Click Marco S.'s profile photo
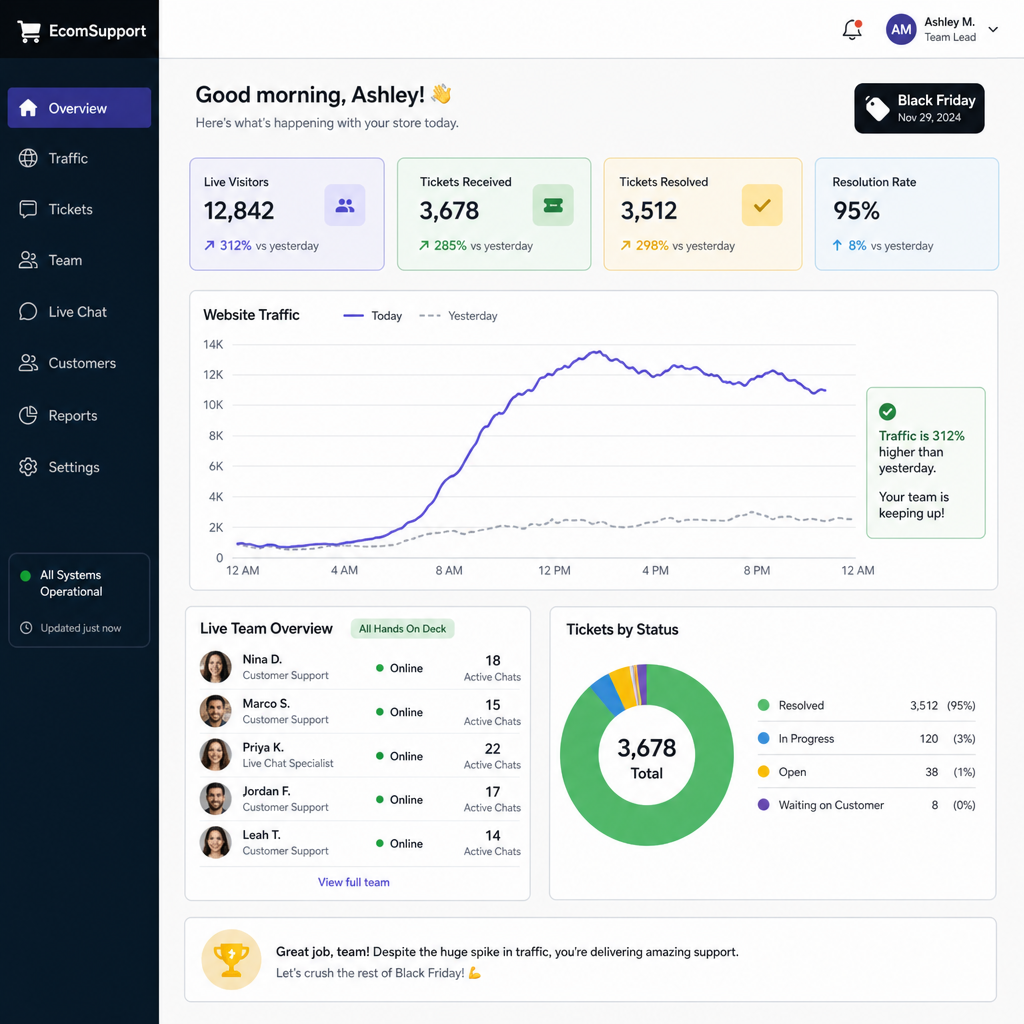 coord(216,711)
